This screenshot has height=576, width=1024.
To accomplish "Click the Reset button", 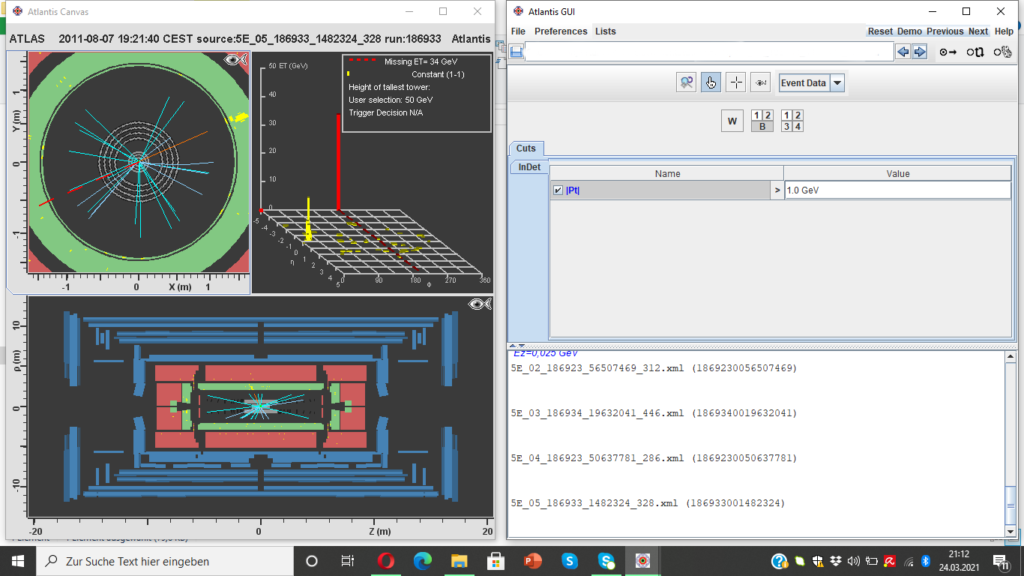I will 880,31.
